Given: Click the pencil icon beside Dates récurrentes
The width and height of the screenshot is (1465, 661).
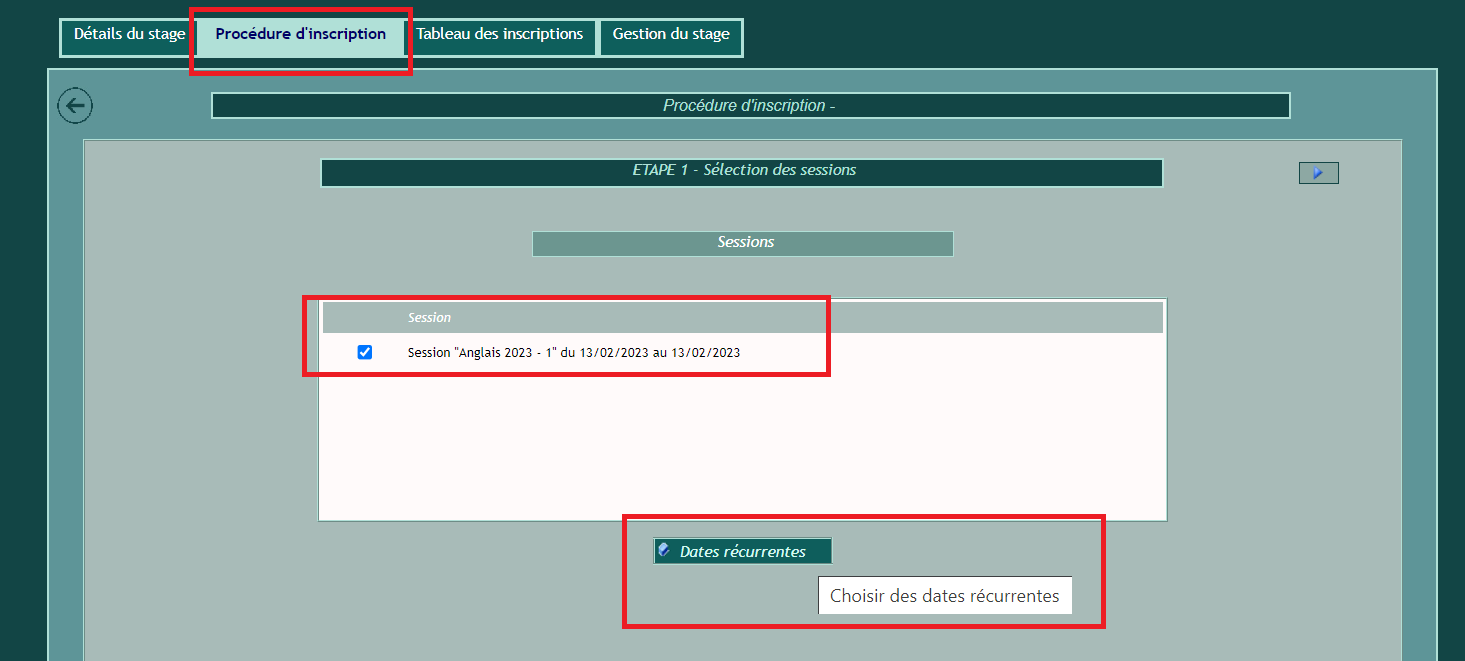Looking at the screenshot, I should pos(664,550).
